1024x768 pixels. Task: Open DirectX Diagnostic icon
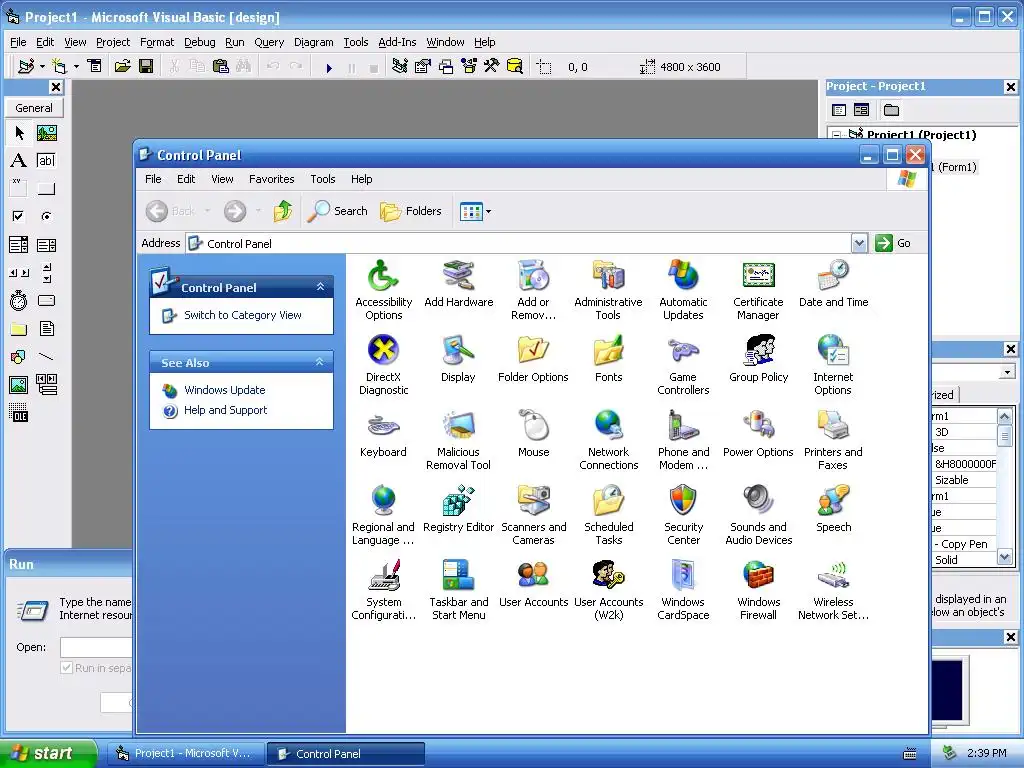point(383,365)
